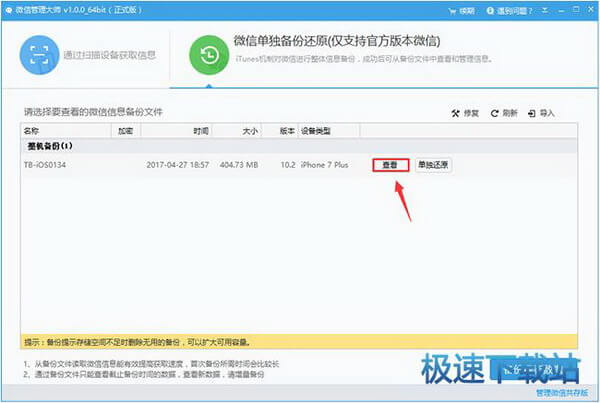Viewport: 600px width, 403px height.
Task: Click the 10.2 version cell
Action: 288,165
